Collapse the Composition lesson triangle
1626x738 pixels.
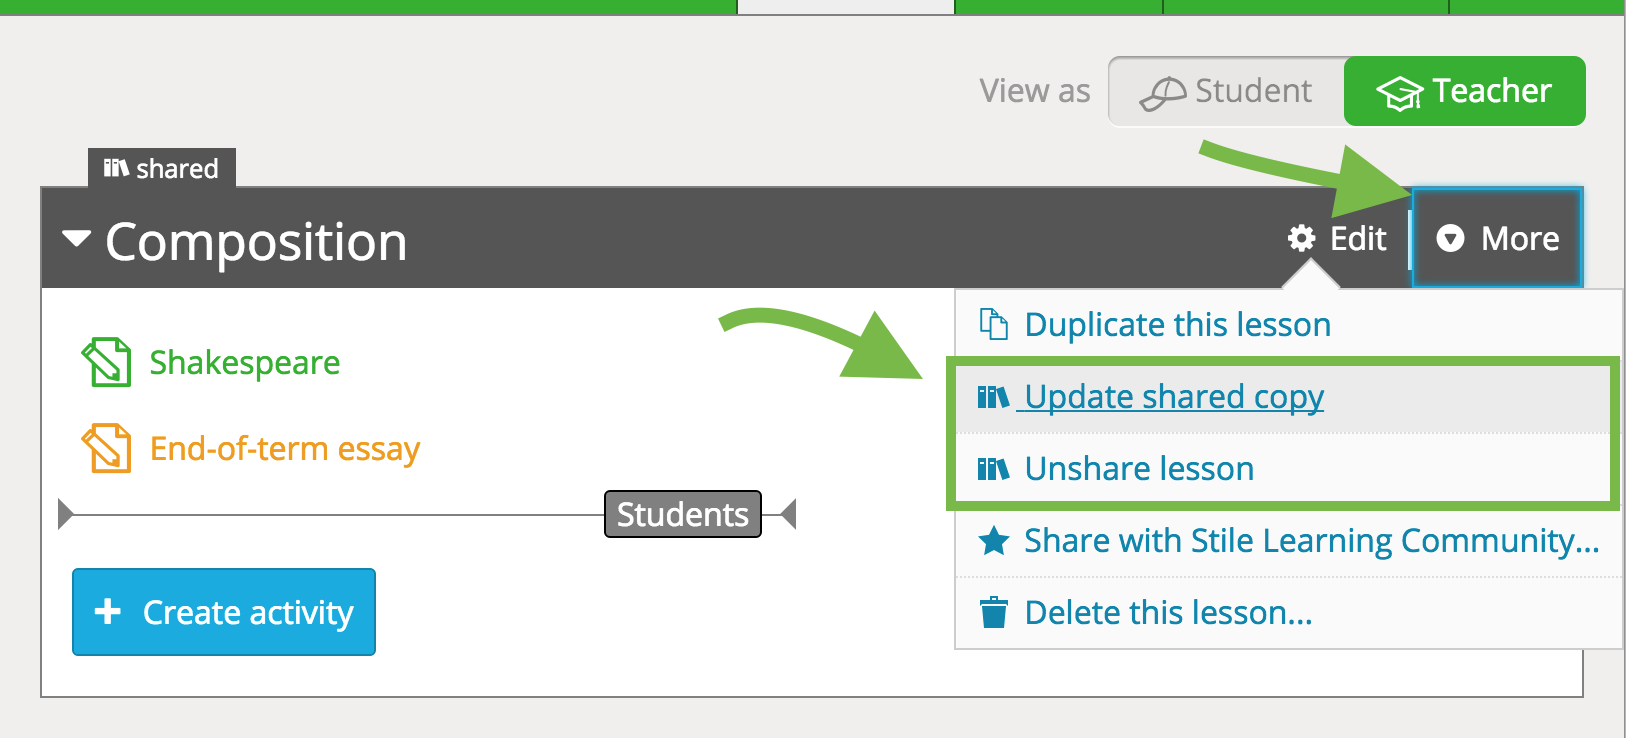(76, 239)
